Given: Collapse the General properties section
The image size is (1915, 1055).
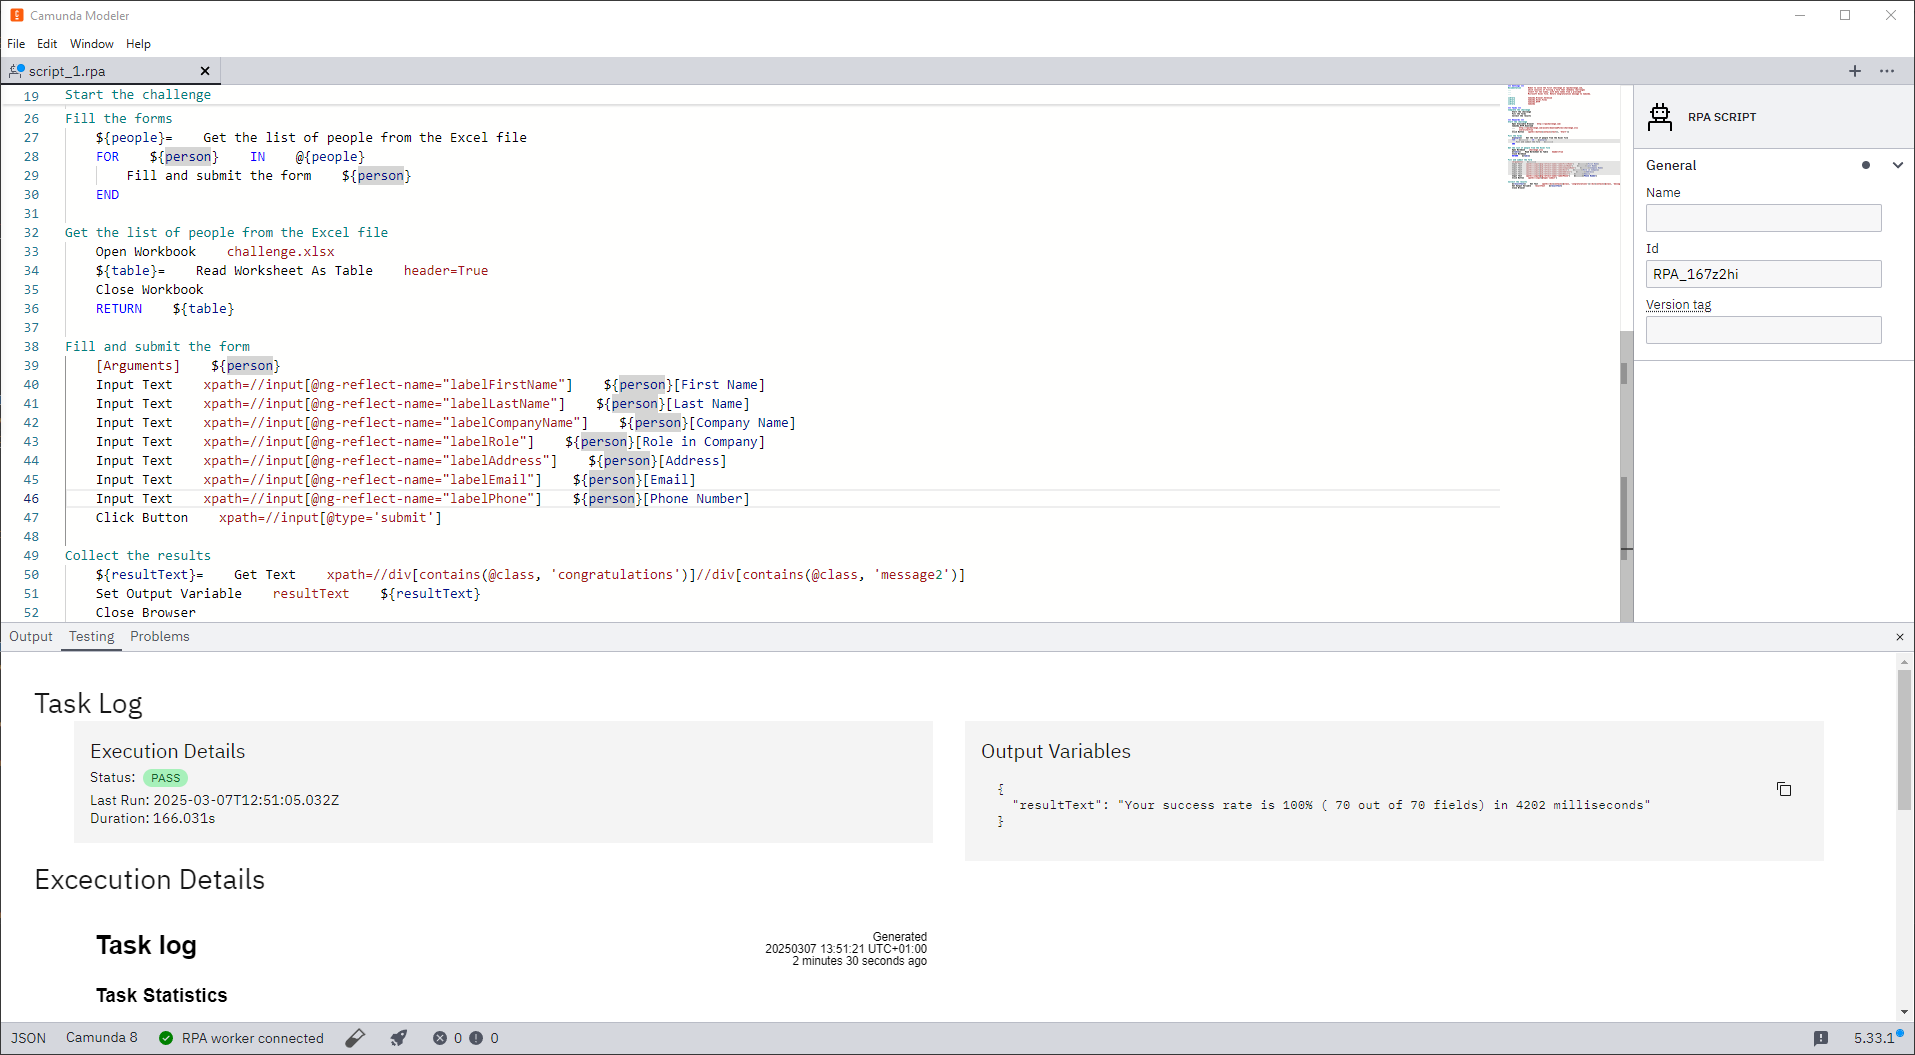Looking at the screenshot, I should point(1898,165).
